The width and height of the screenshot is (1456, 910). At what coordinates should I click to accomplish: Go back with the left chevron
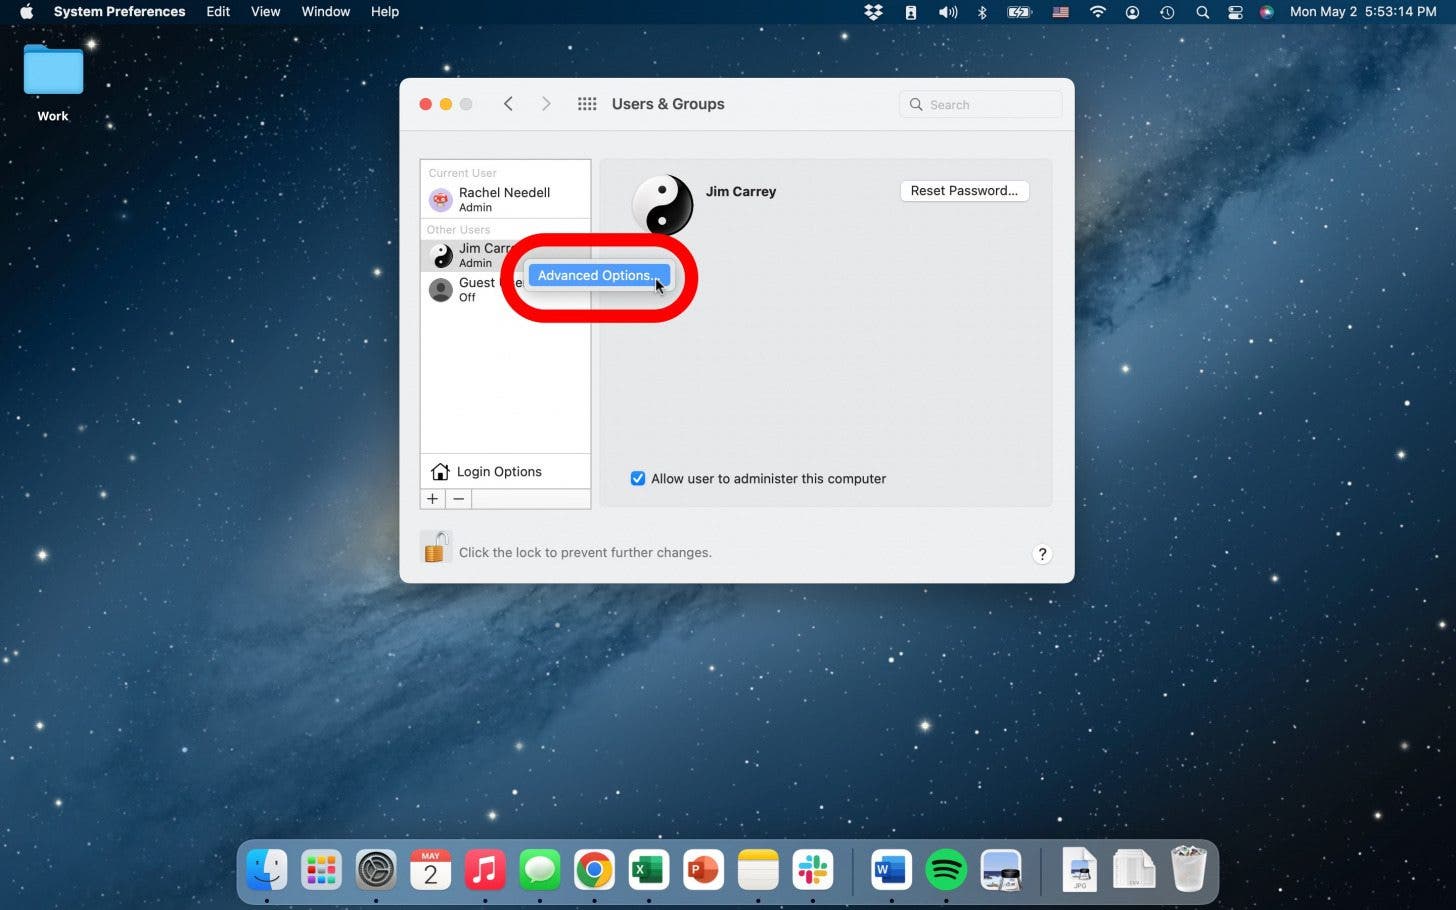tap(508, 104)
